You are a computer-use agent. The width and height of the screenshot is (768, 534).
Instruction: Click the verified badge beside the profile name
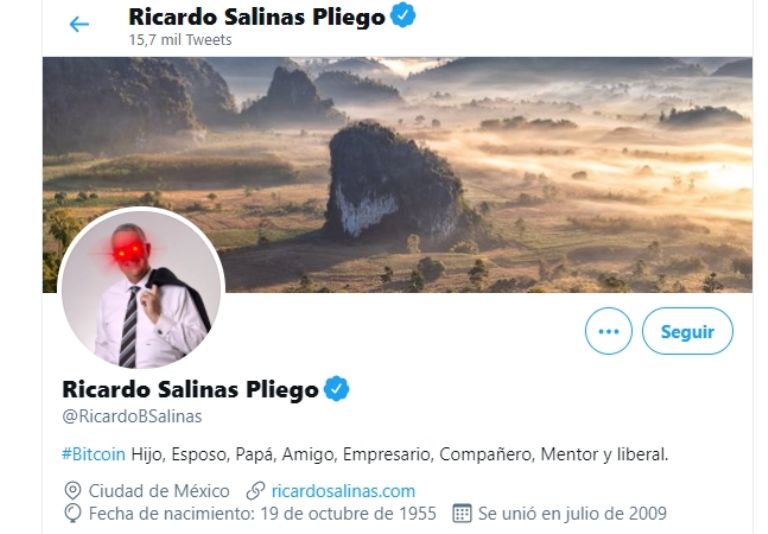336,388
